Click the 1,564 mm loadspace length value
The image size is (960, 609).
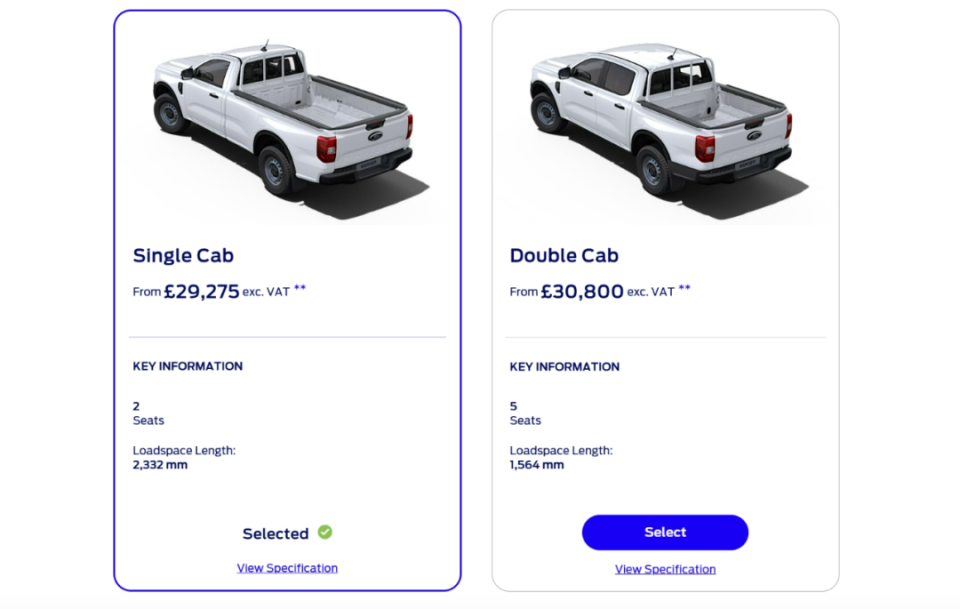[x=537, y=465]
